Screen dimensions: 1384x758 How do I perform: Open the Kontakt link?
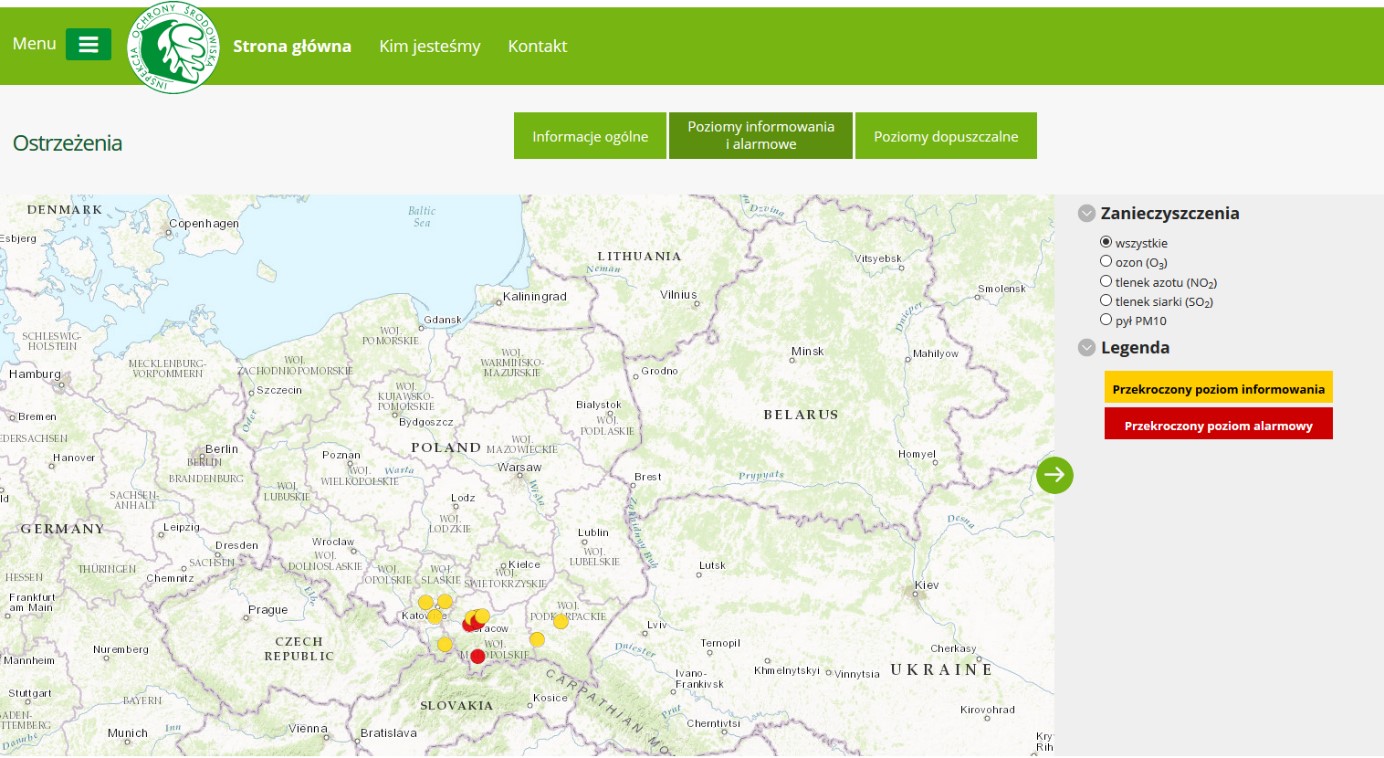537,46
